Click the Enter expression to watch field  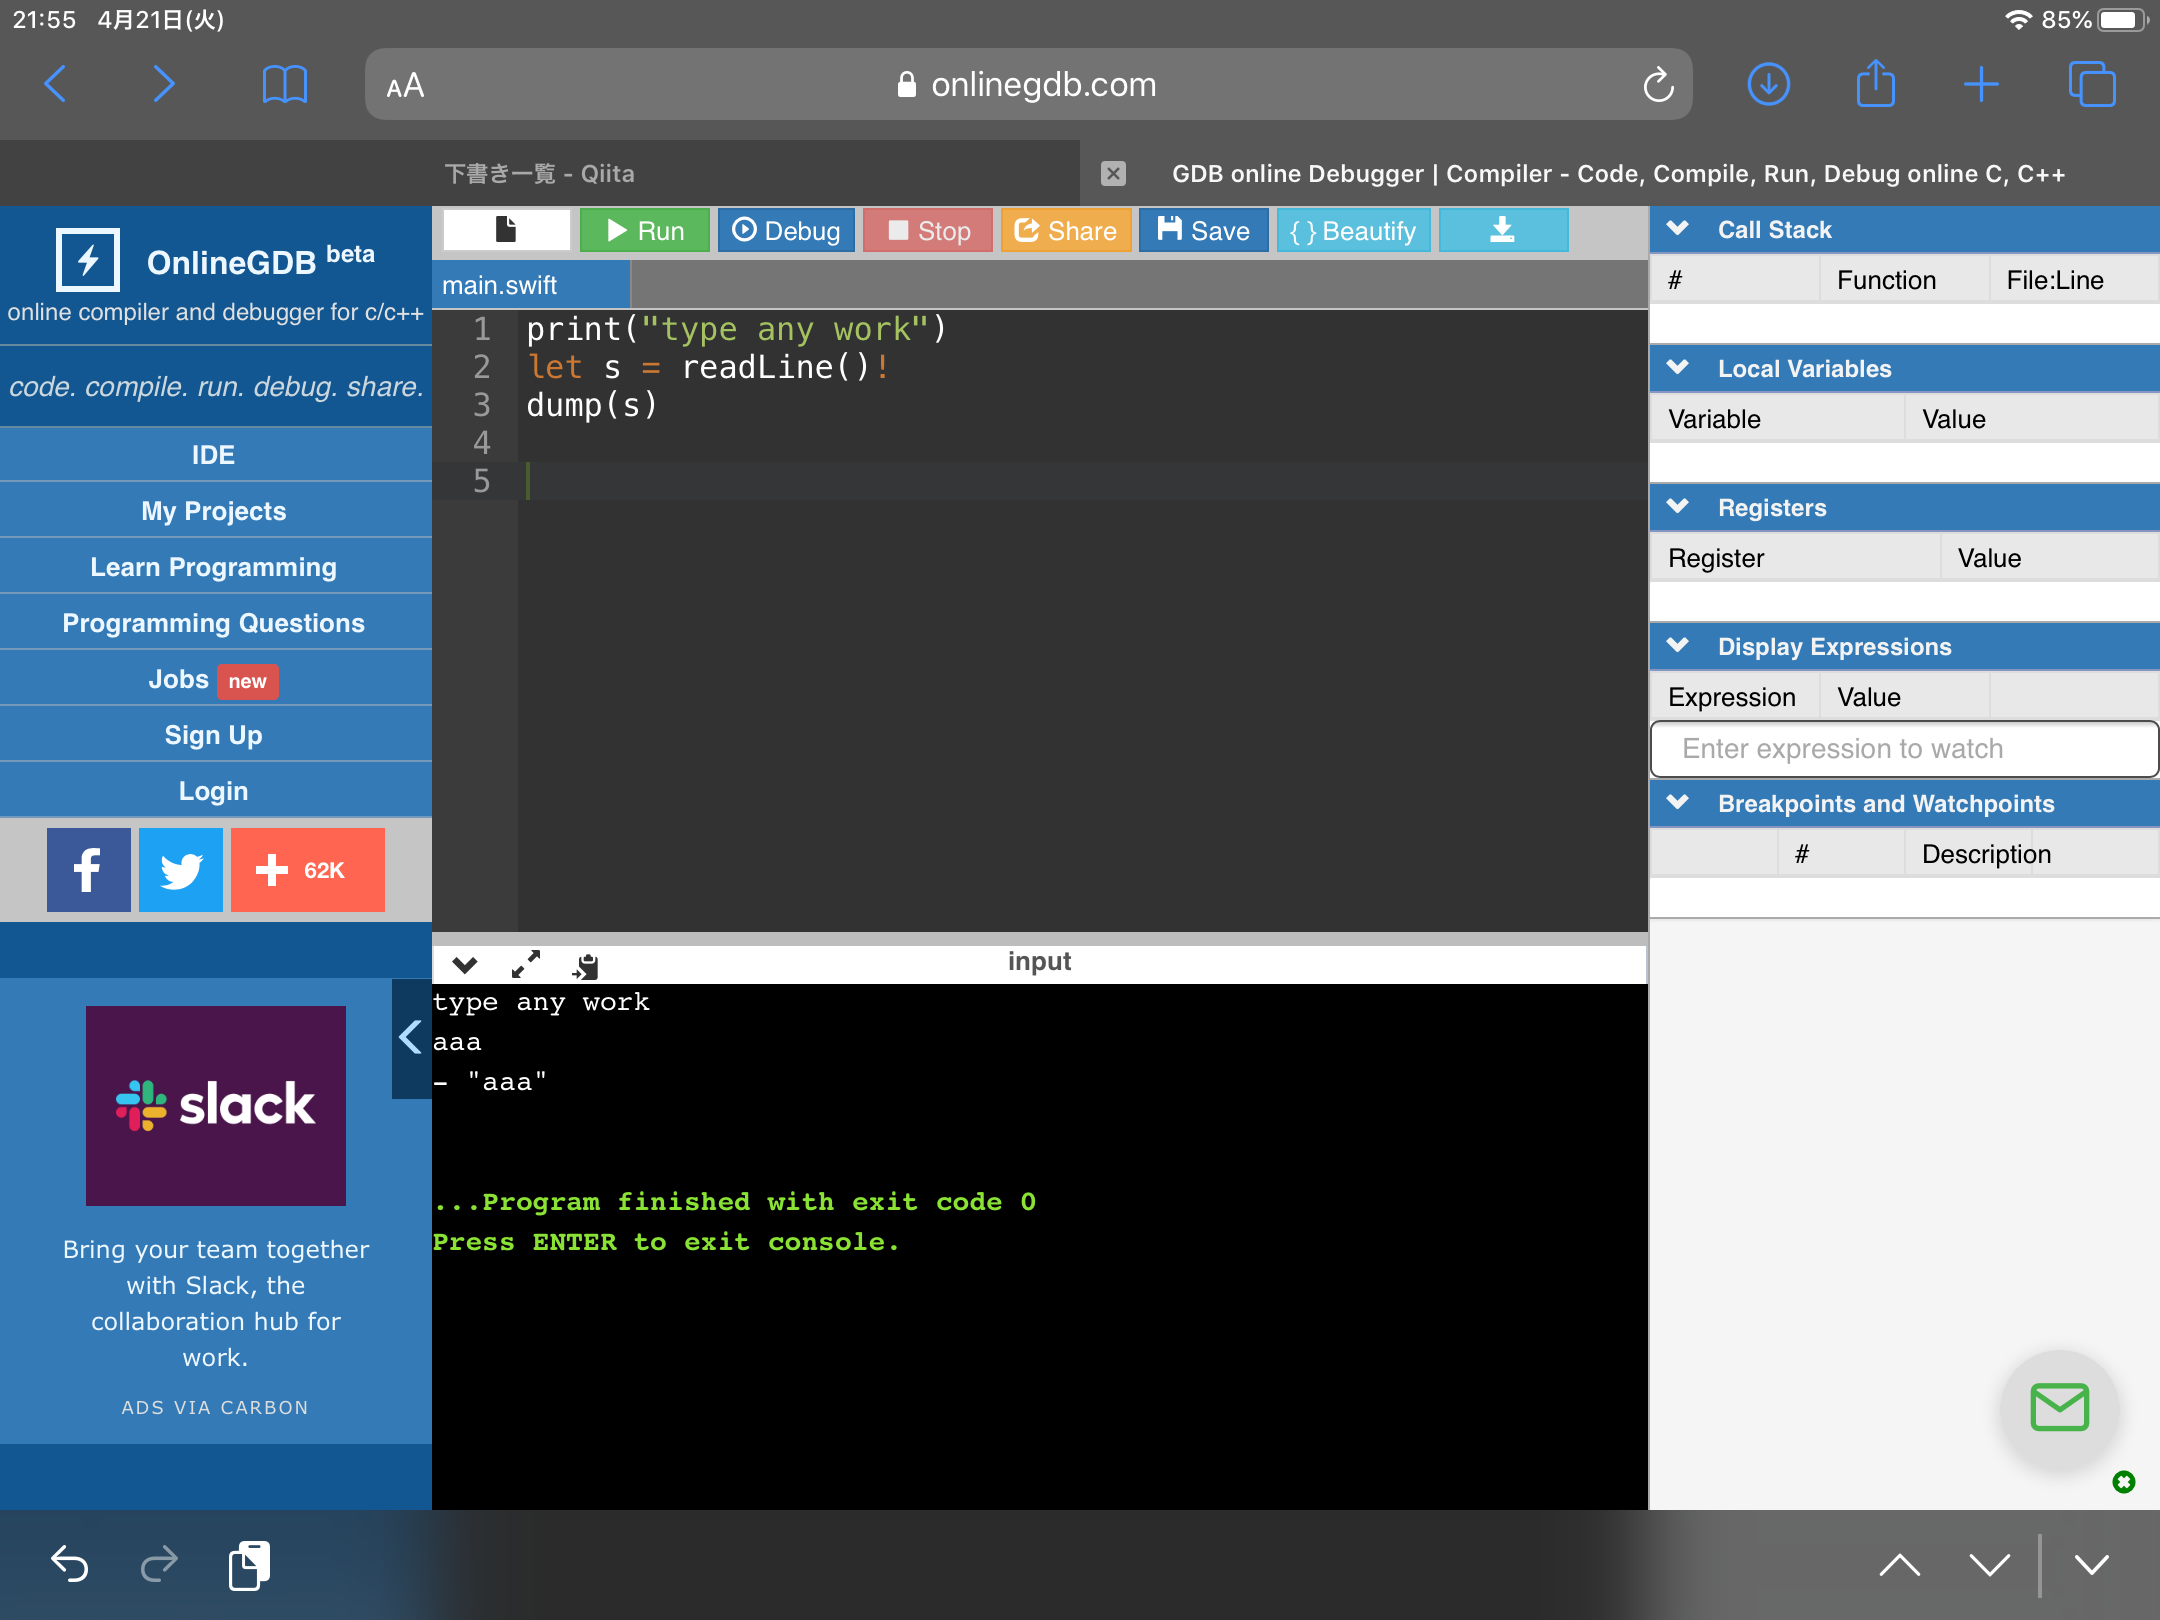(1903, 749)
